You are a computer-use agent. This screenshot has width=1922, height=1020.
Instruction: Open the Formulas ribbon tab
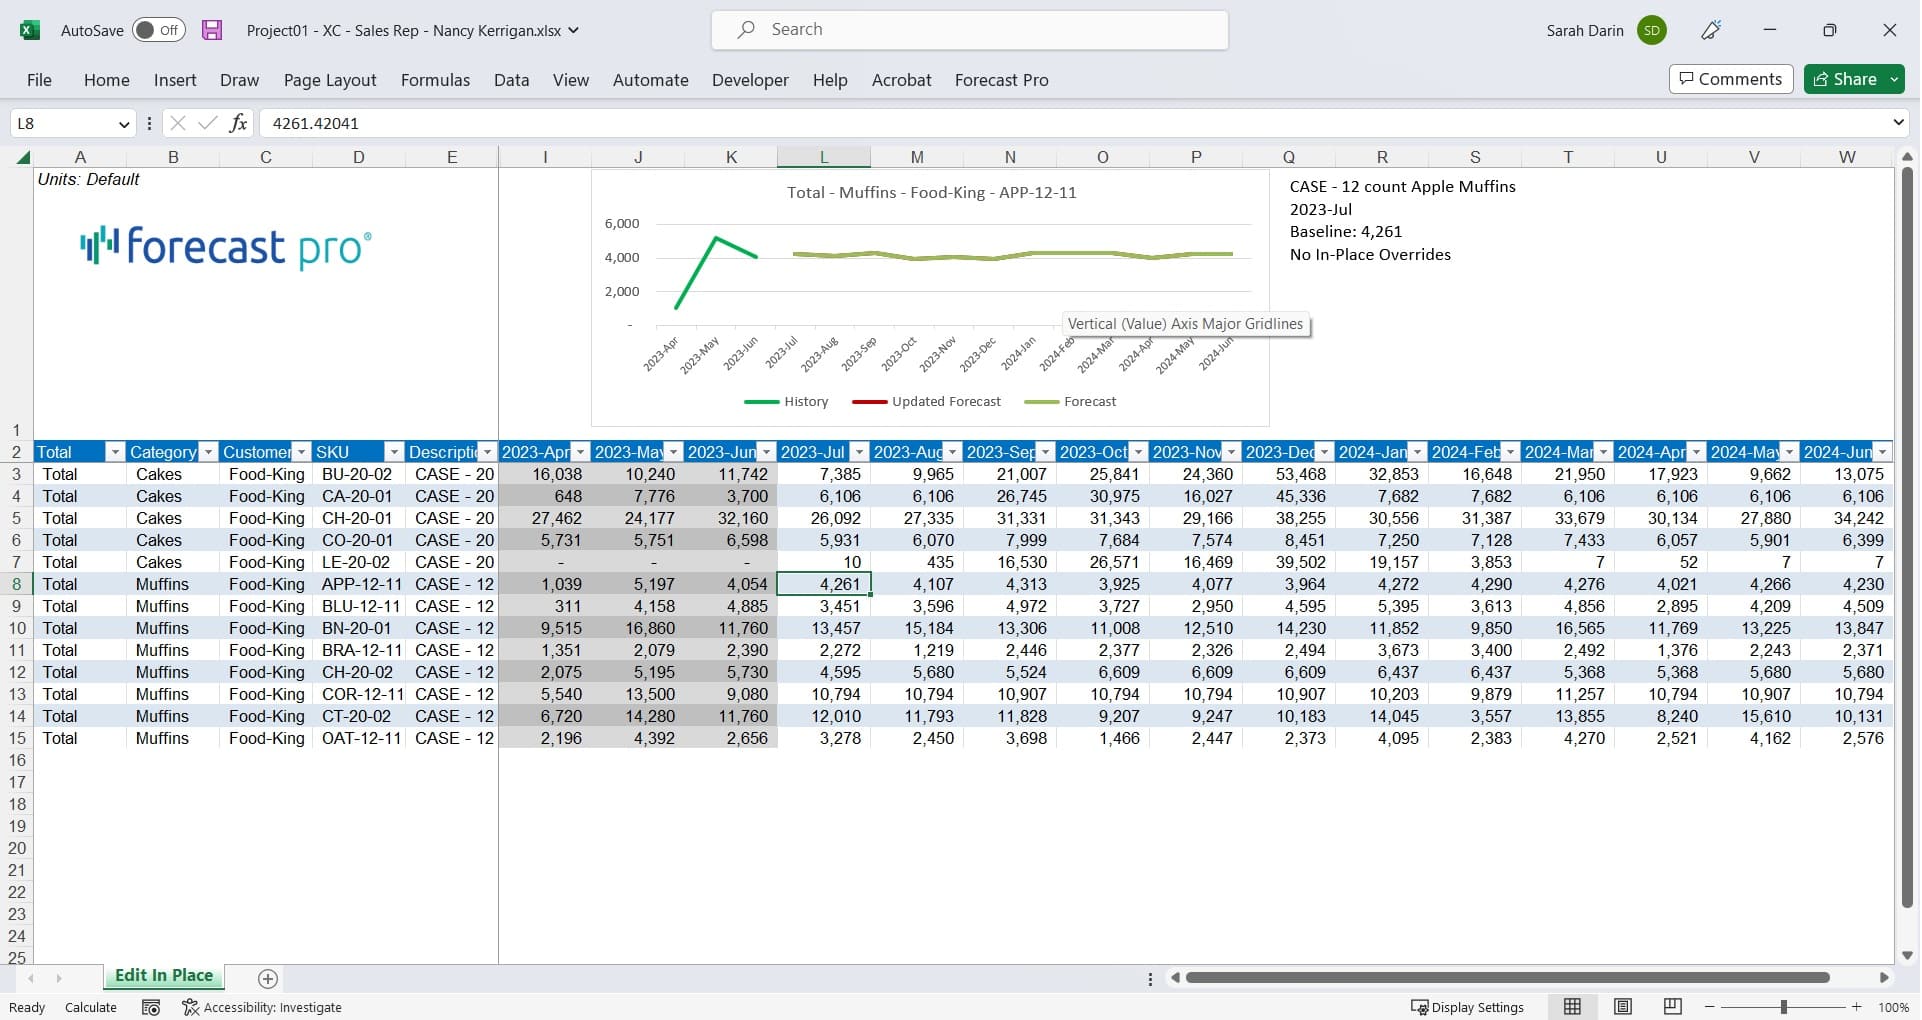click(x=435, y=80)
